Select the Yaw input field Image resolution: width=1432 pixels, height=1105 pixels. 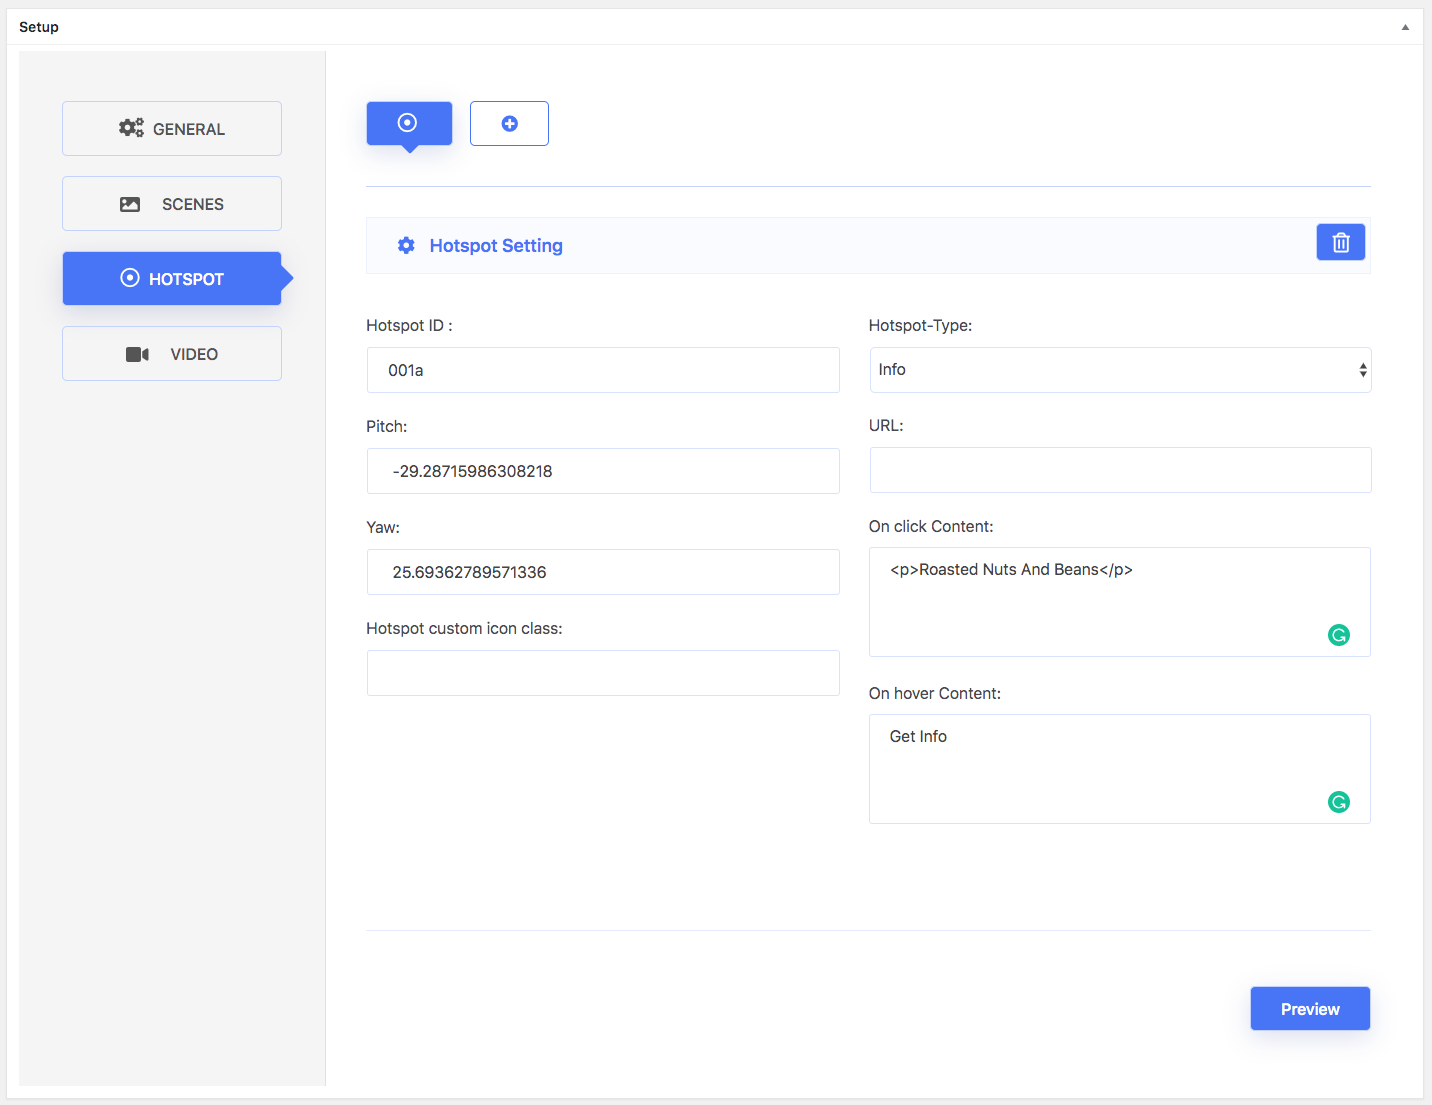click(603, 572)
